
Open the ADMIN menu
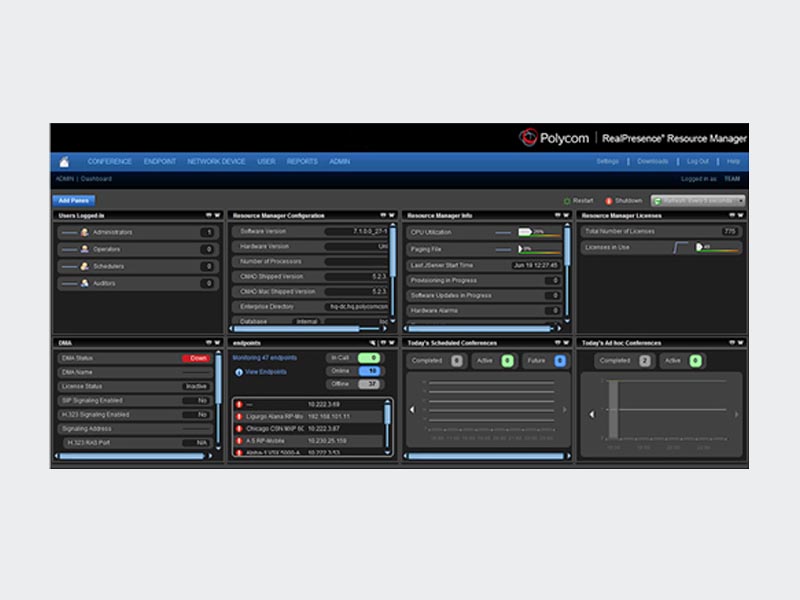point(340,160)
